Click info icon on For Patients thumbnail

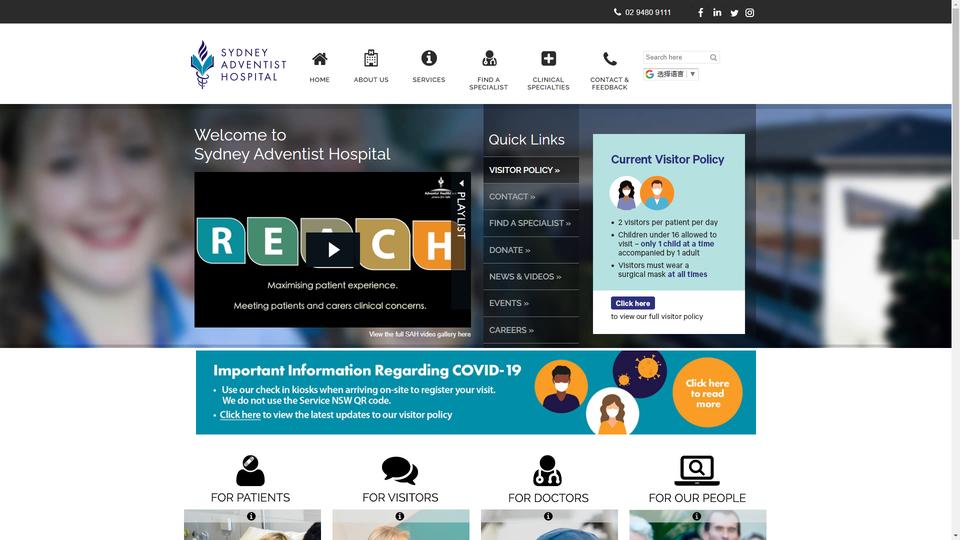point(251,516)
